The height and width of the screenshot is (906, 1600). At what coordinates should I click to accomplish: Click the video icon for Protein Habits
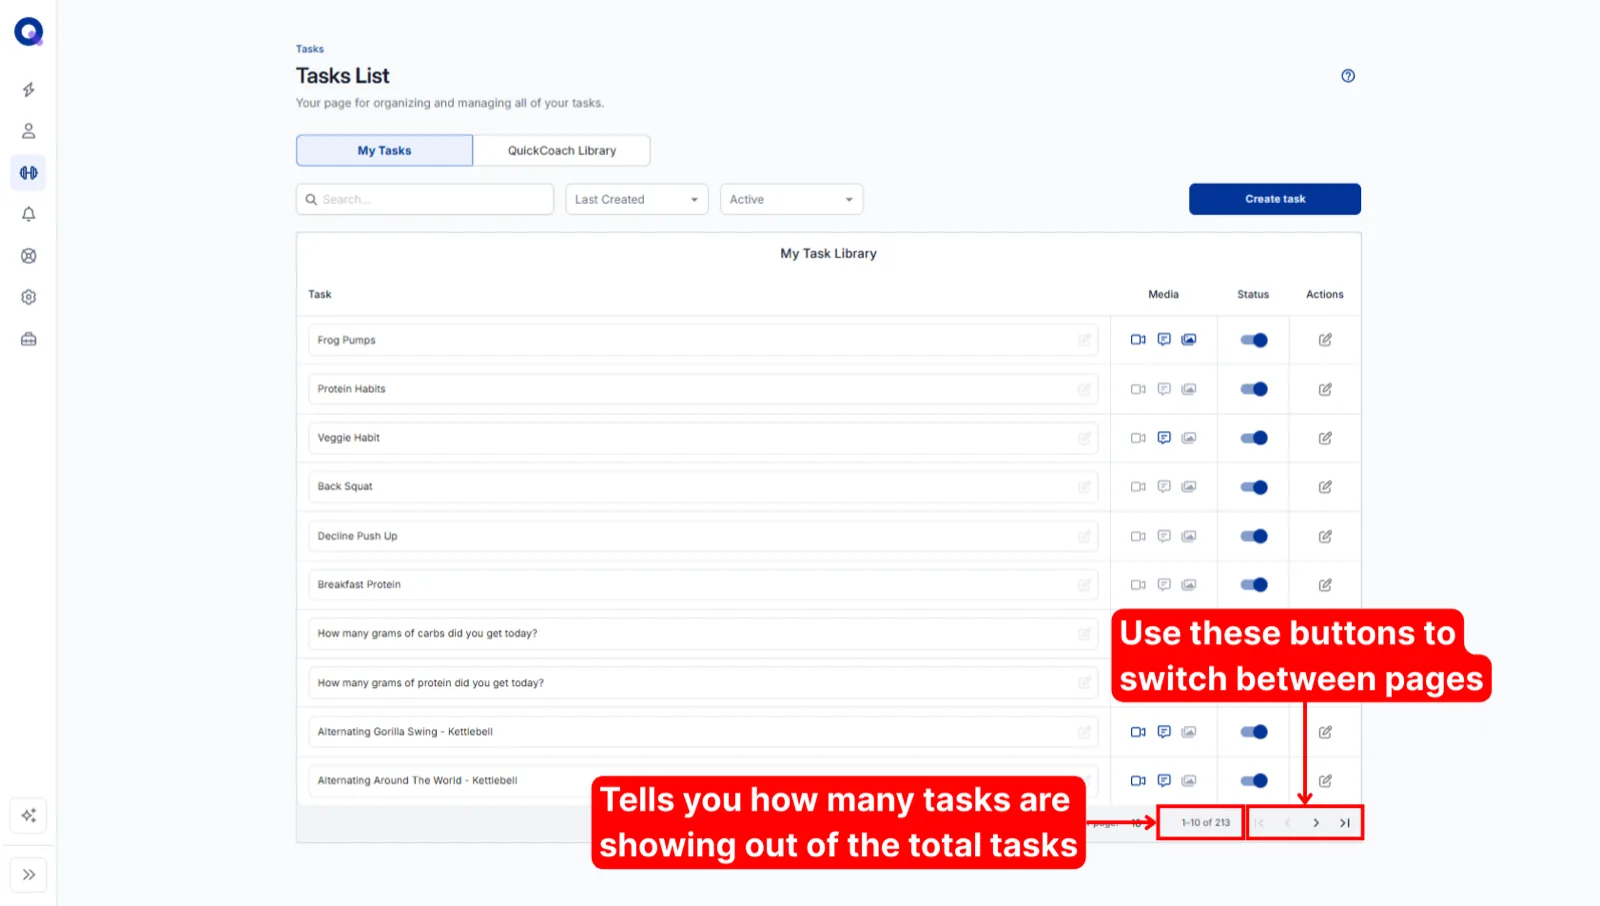(x=1138, y=389)
